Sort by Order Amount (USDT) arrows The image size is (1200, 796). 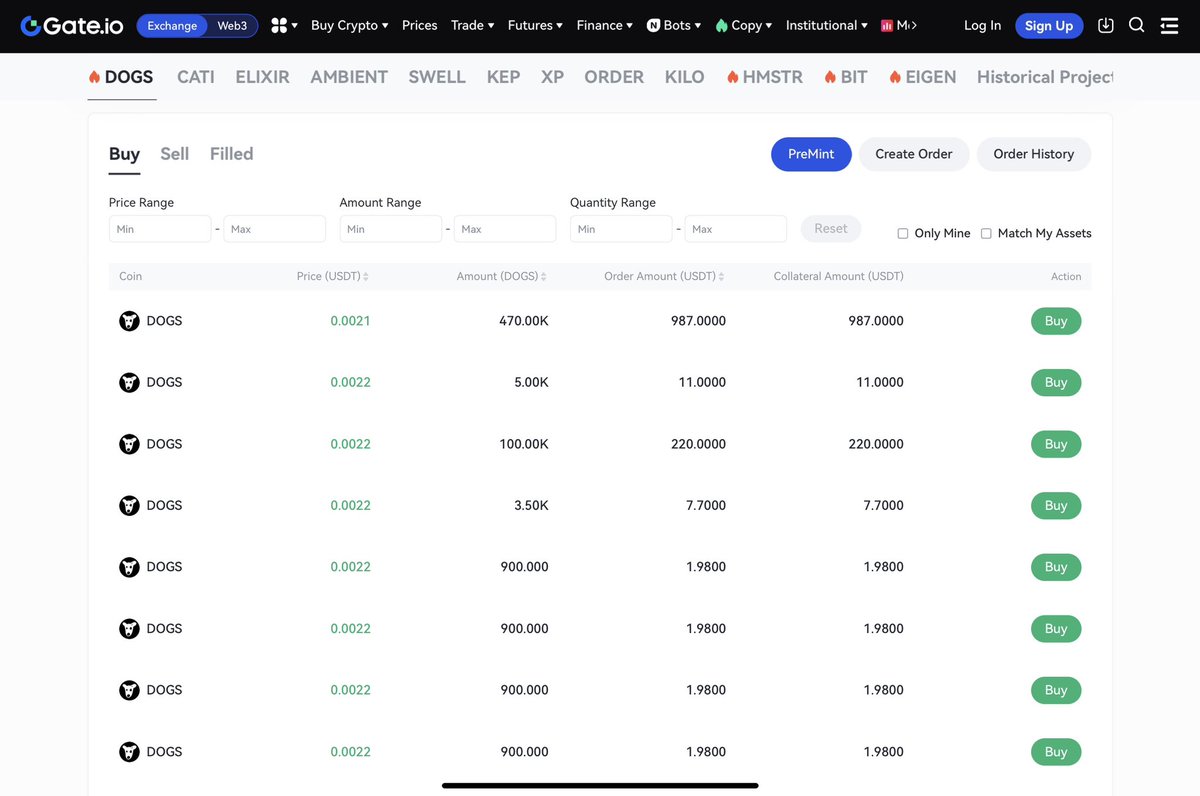tap(722, 277)
